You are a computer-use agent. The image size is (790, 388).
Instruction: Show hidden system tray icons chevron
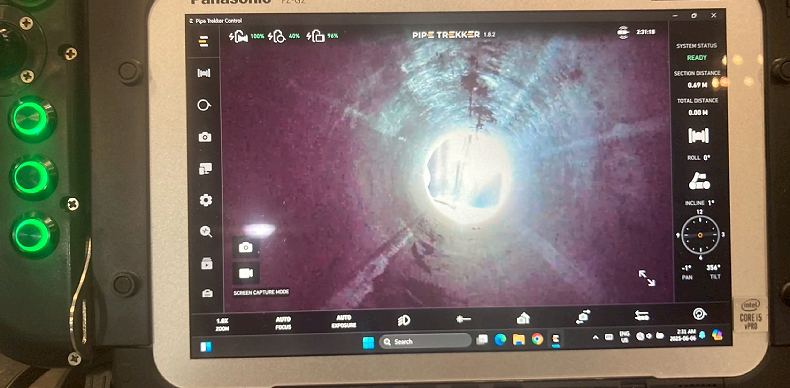[596, 337]
